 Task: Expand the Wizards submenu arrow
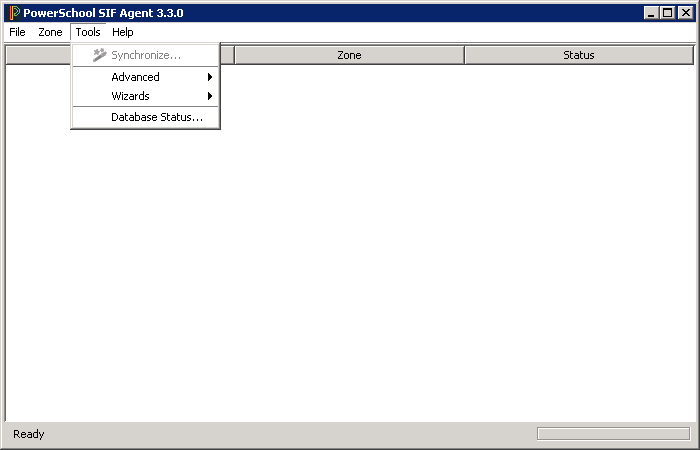pos(210,96)
